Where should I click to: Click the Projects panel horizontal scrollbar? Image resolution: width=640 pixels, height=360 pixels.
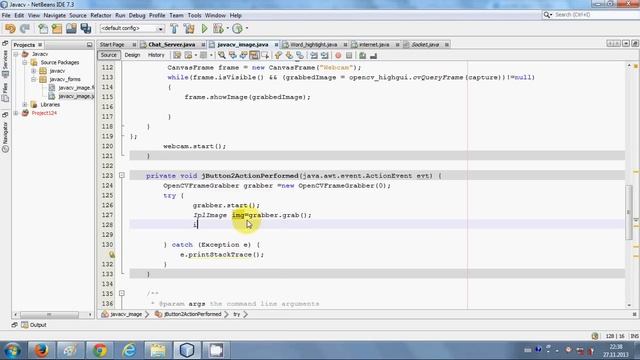click(49, 315)
